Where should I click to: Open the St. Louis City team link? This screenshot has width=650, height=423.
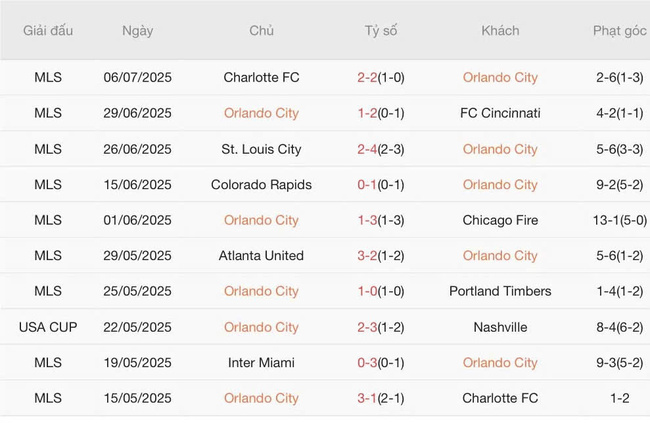click(261, 149)
